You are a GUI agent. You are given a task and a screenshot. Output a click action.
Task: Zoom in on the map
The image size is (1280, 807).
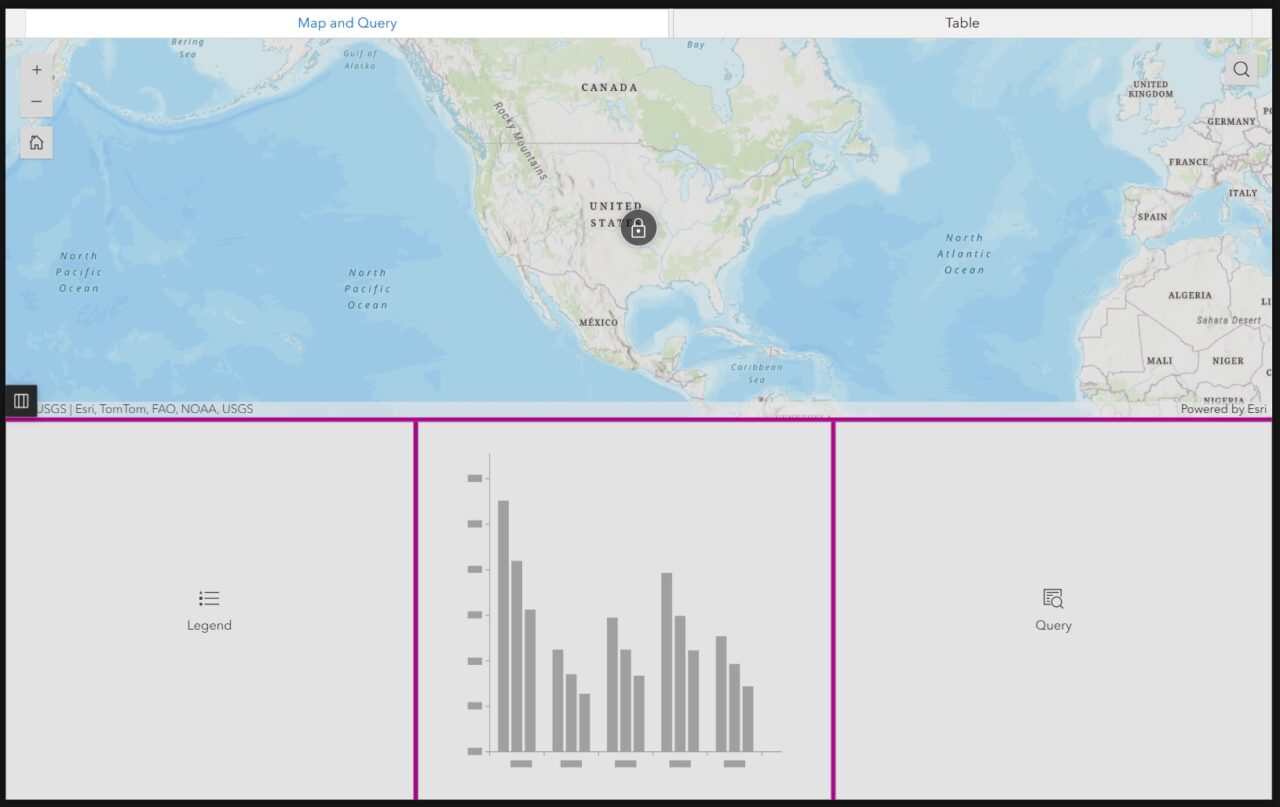click(37, 70)
